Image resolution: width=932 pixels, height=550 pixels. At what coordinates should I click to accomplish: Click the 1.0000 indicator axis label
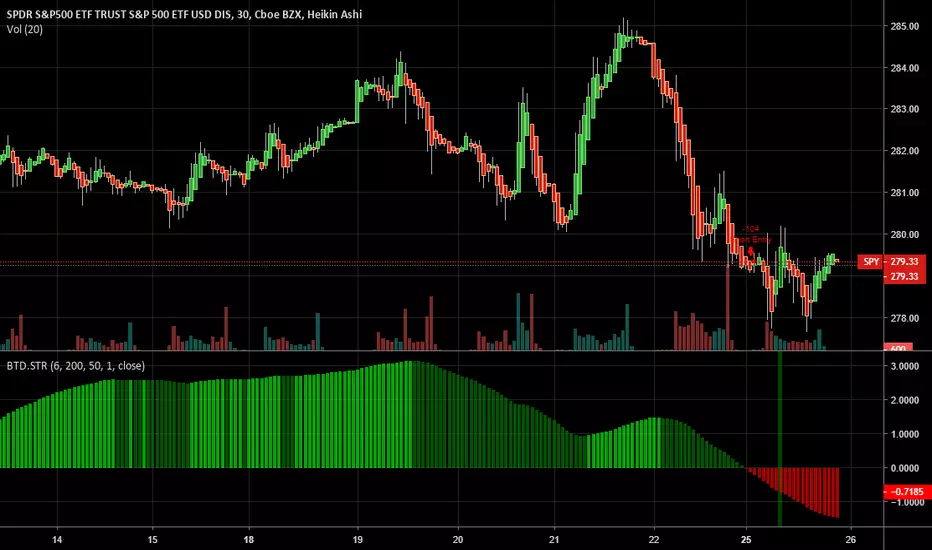[x=905, y=434]
